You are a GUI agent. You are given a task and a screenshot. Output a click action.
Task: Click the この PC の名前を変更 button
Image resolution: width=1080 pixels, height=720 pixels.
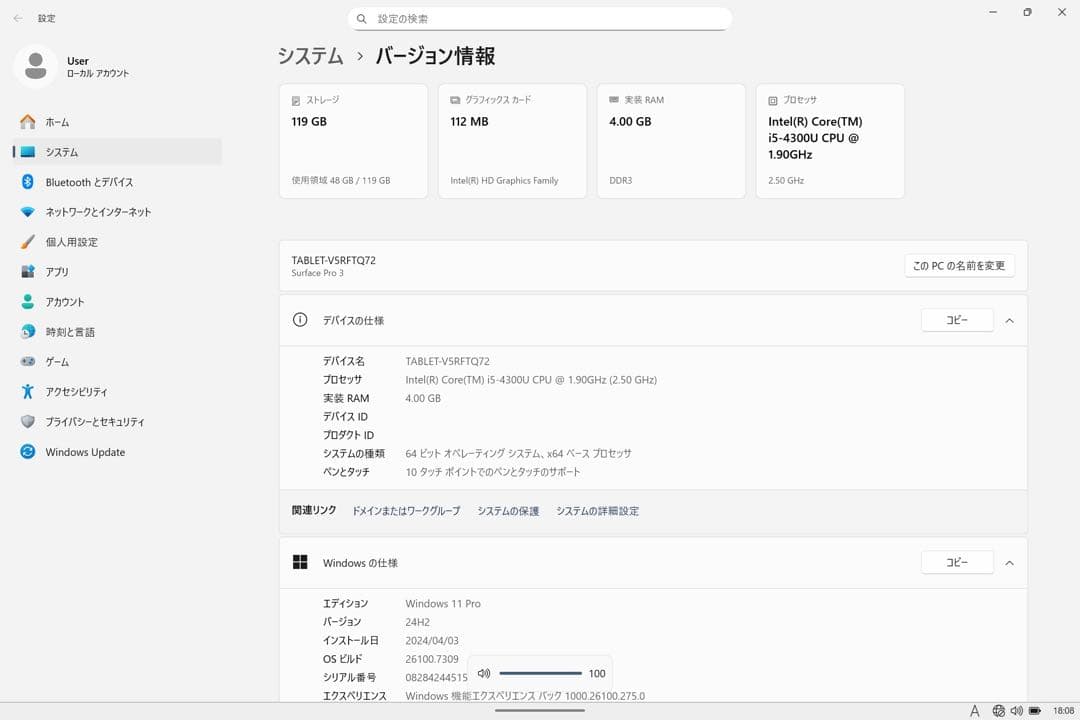point(958,265)
